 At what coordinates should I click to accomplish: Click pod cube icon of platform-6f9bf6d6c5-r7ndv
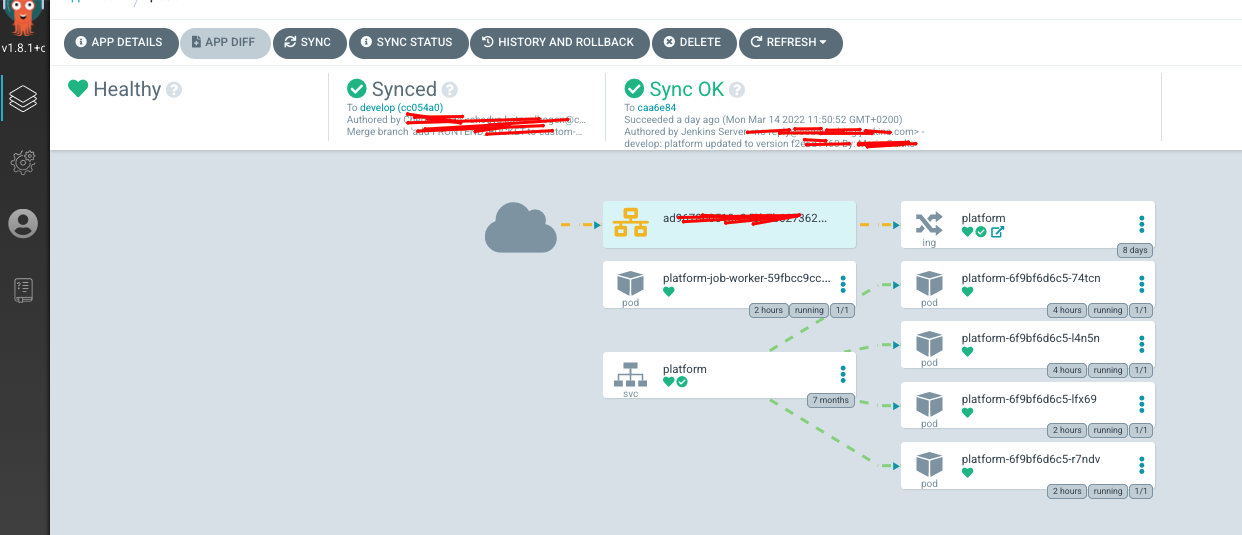pos(929,463)
